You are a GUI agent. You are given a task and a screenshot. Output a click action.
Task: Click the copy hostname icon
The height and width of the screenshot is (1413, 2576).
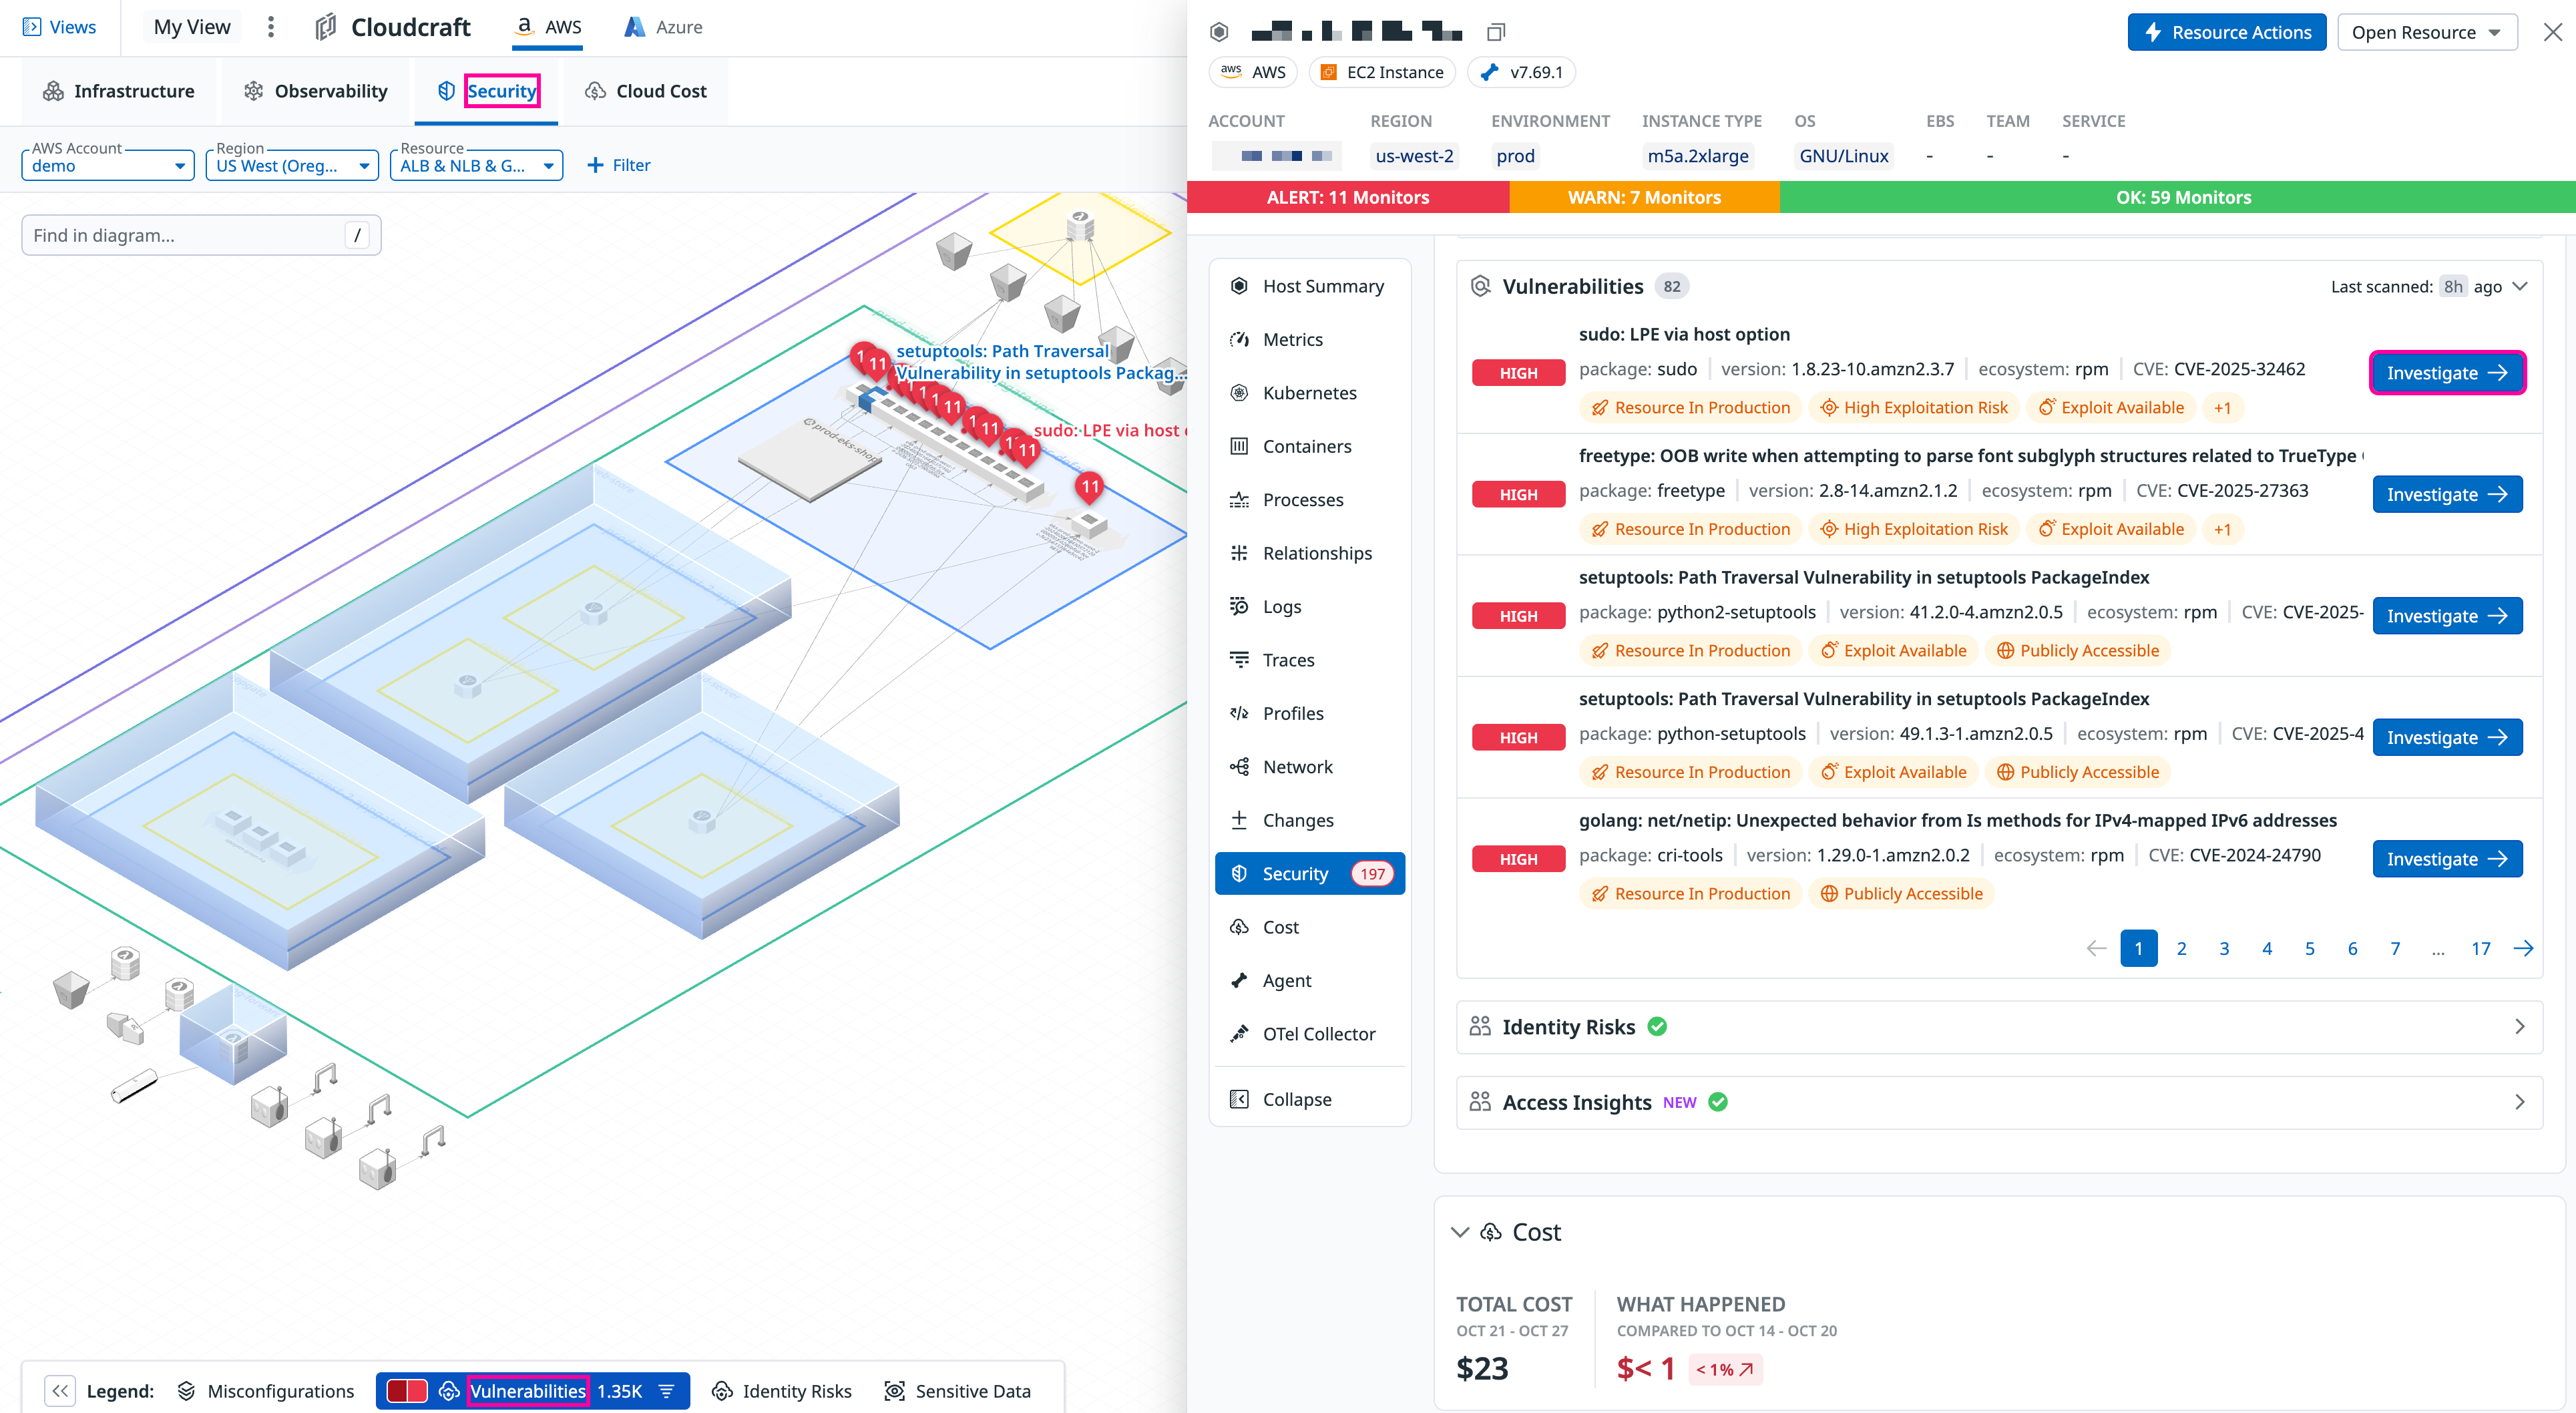pos(1495,32)
